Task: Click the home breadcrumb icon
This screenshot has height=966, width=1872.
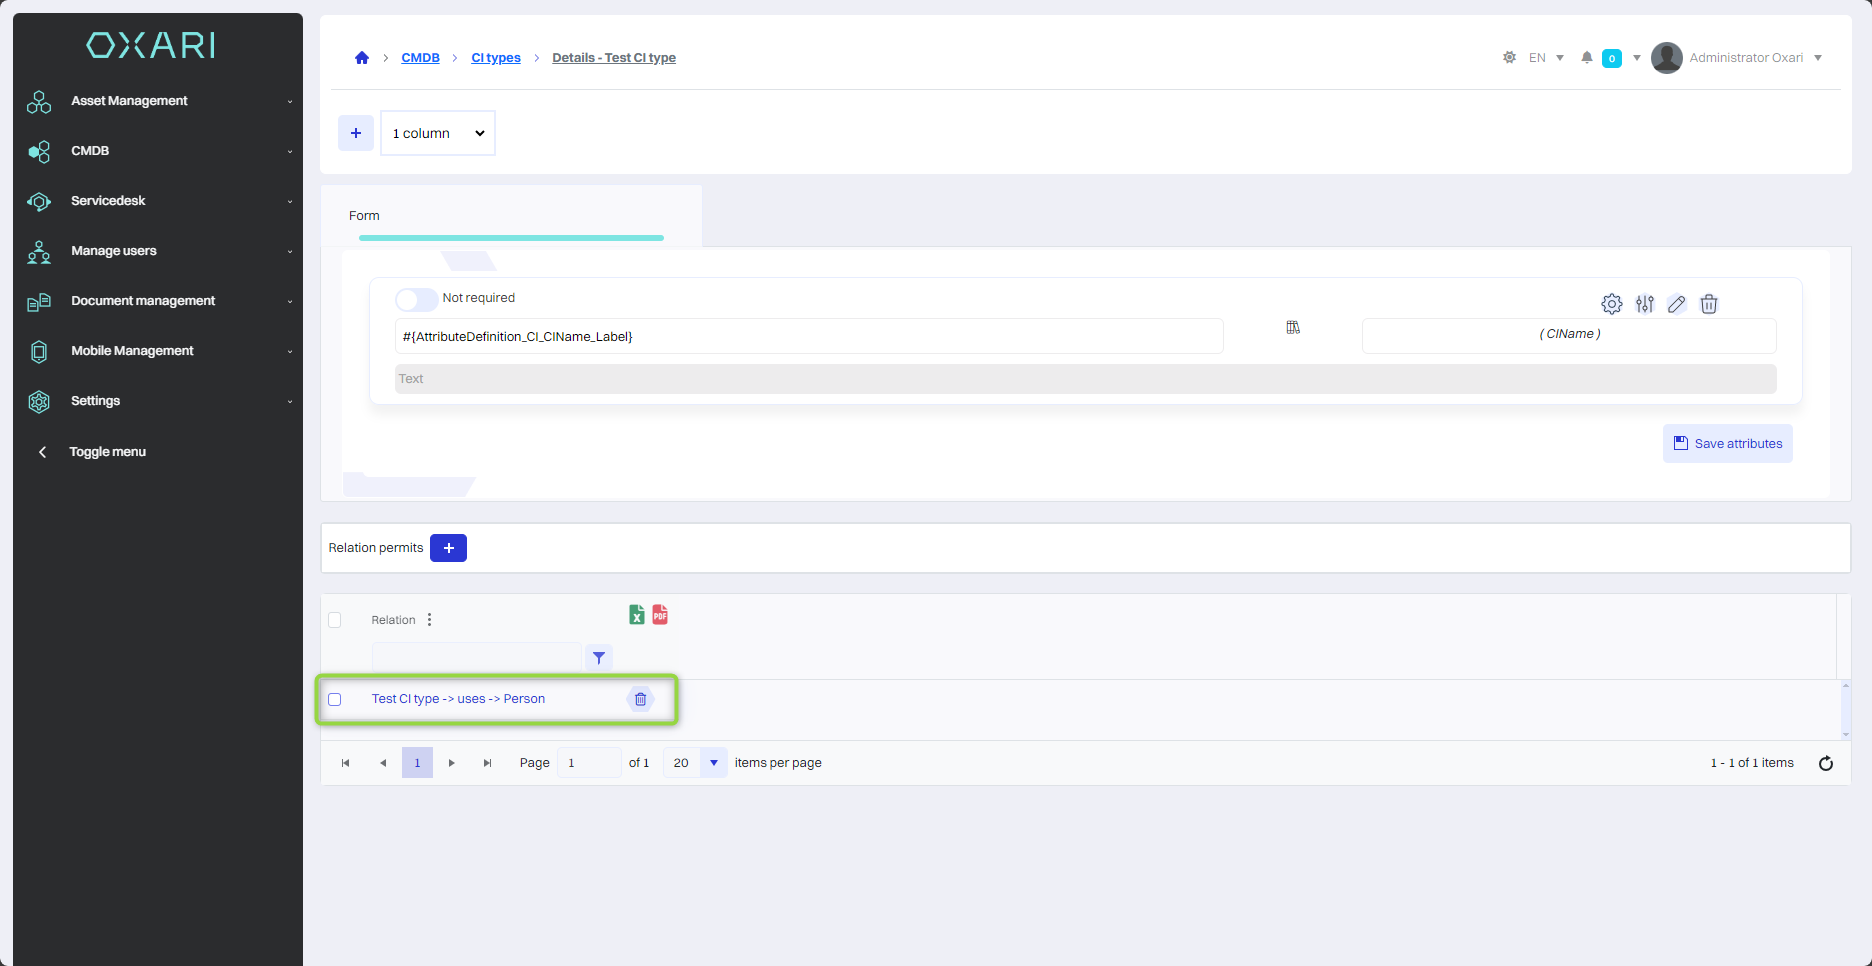Action: 362,58
